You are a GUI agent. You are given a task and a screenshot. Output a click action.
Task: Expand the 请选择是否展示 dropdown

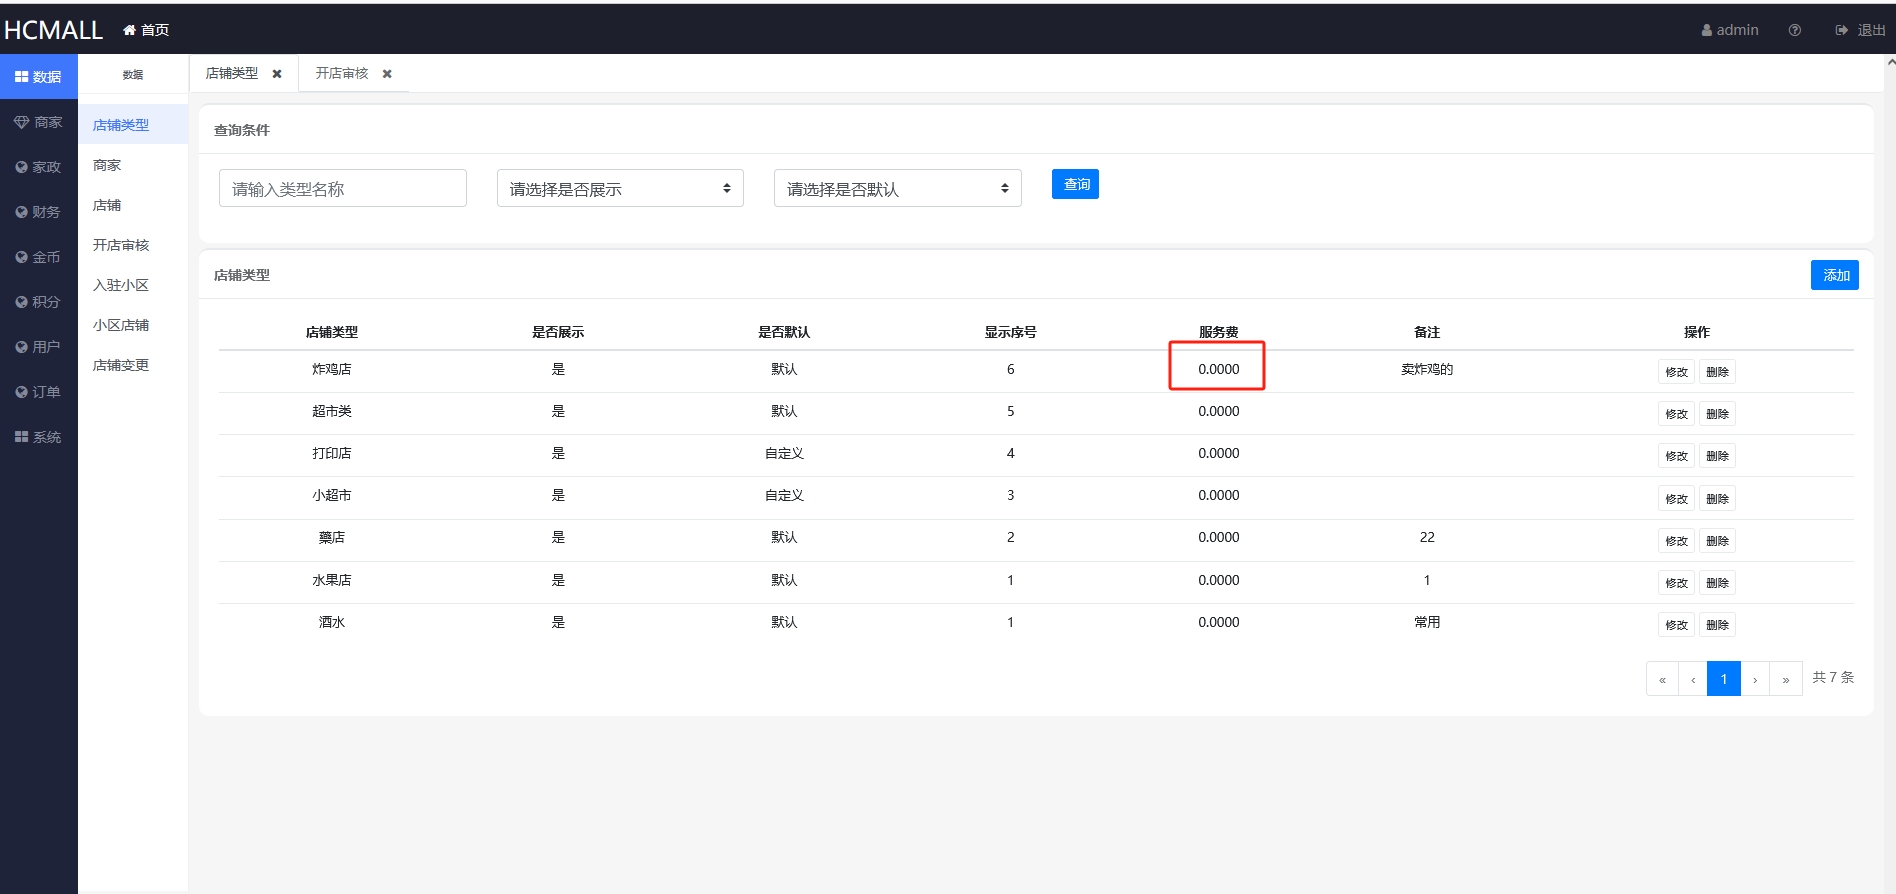point(620,188)
